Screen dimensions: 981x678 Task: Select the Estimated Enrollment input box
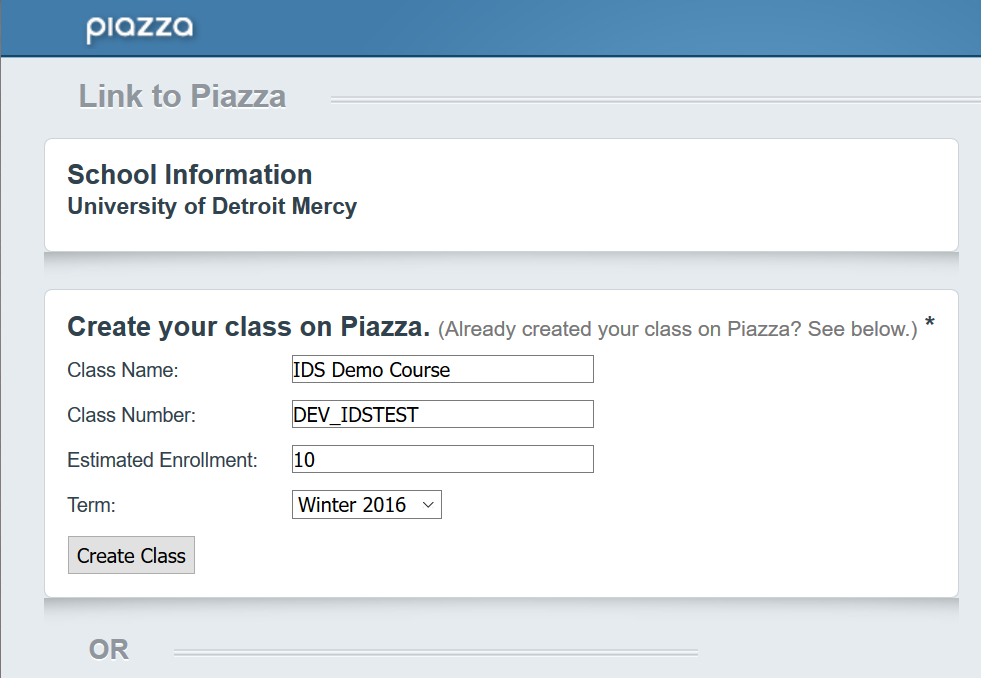click(x=442, y=459)
